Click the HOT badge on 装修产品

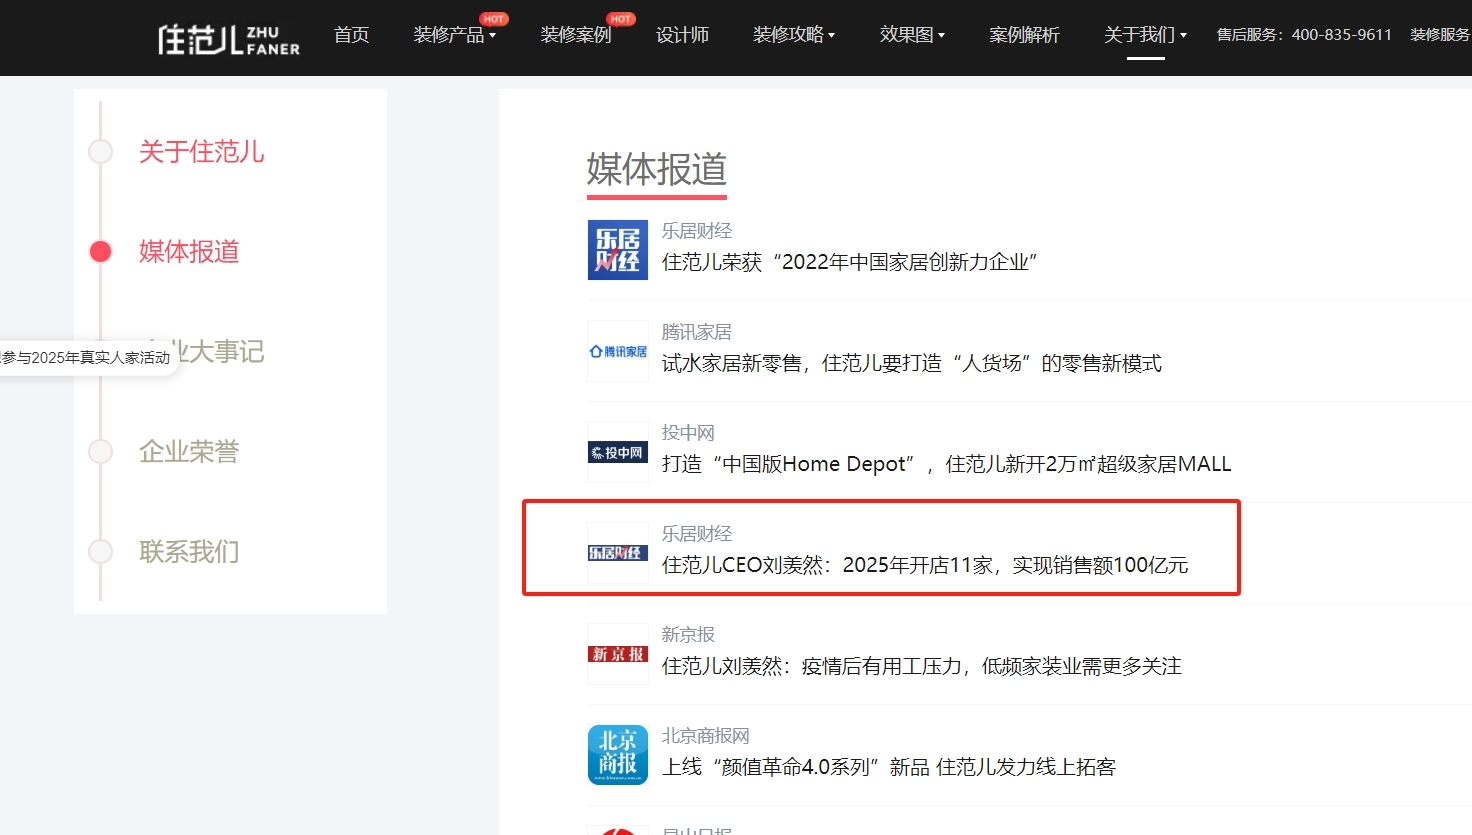point(494,17)
